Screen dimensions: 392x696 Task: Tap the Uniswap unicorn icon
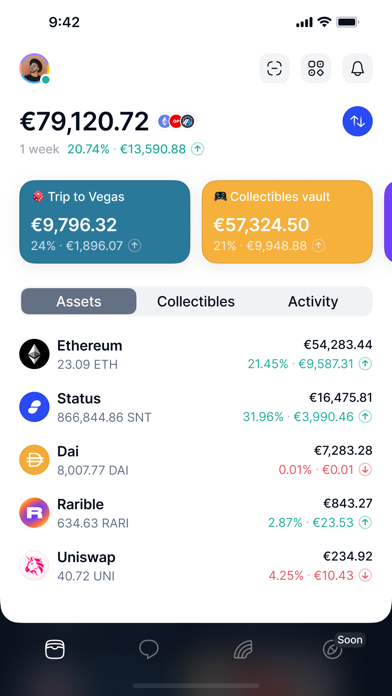pyautogui.click(x=34, y=566)
